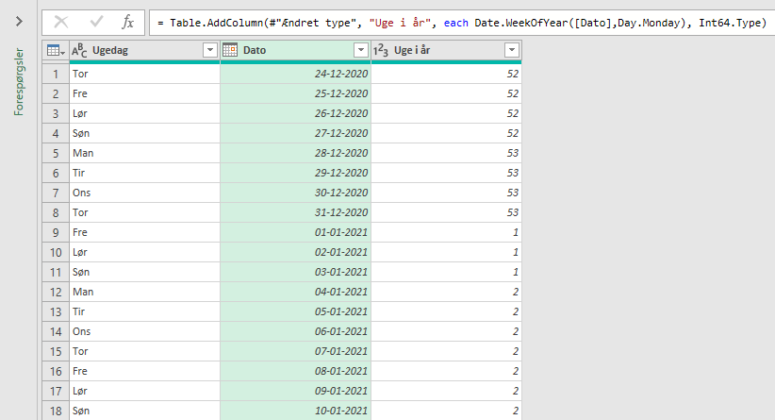Viewport: 775px width, 420px height.
Task: Click date cell 08-01-2021
Action: [296, 371]
